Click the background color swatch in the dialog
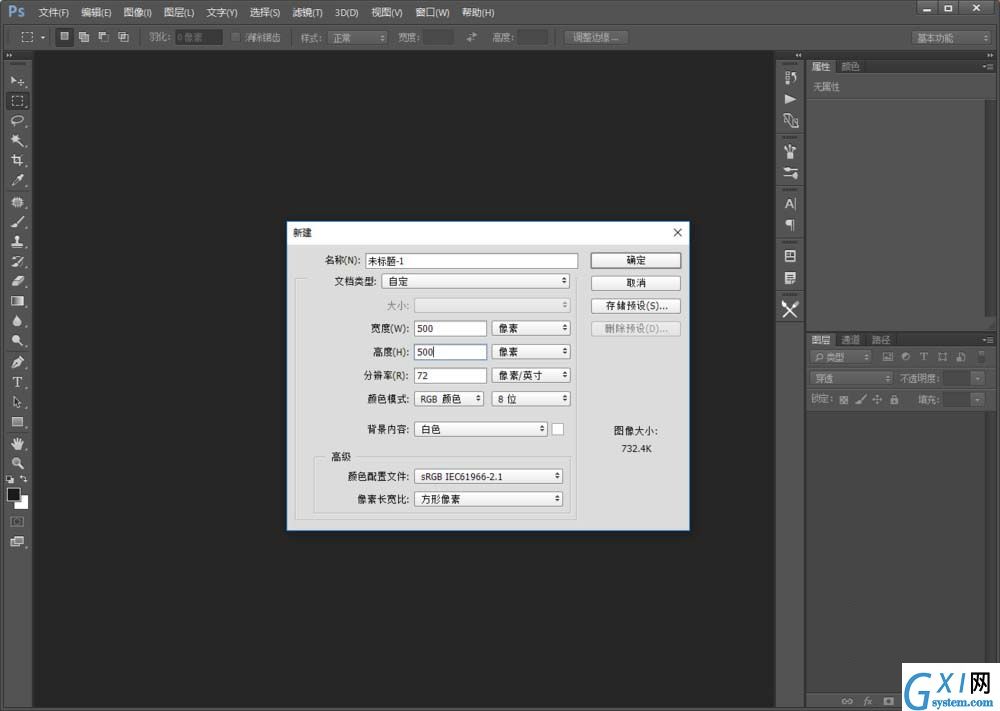This screenshot has width=1000, height=711. [557, 429]
